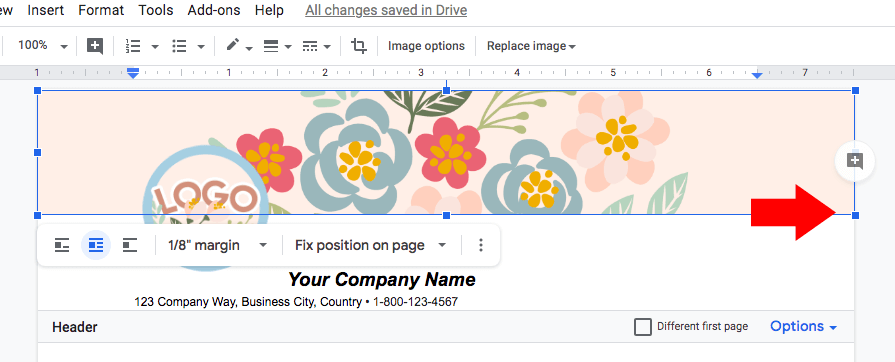Click the top-left image resize handle
Image resolution: width=895 pixels, height=362 pixels.
[x=38, y=90]
